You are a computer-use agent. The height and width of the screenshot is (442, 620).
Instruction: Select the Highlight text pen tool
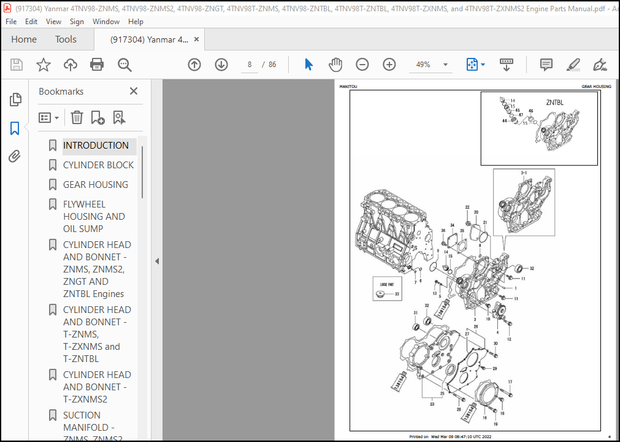(x=573, y=64)
